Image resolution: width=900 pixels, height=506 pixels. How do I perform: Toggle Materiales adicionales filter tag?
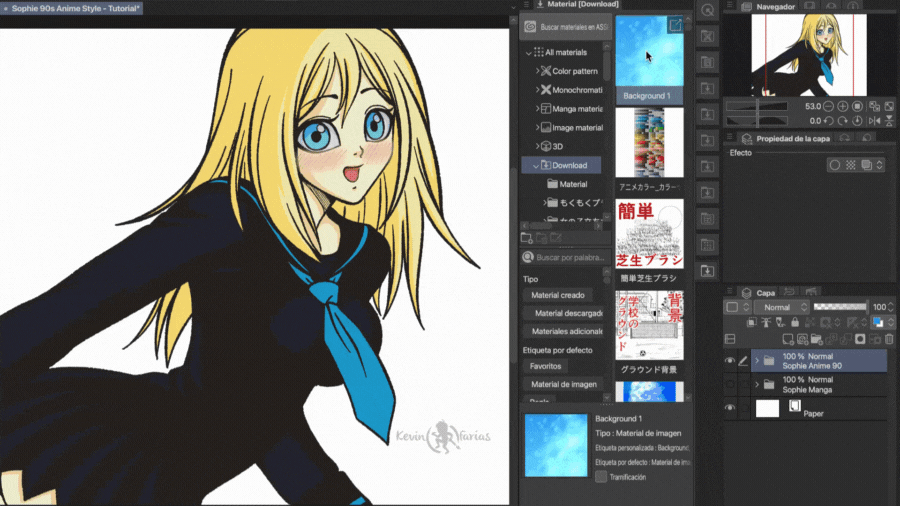pos(563,331)
